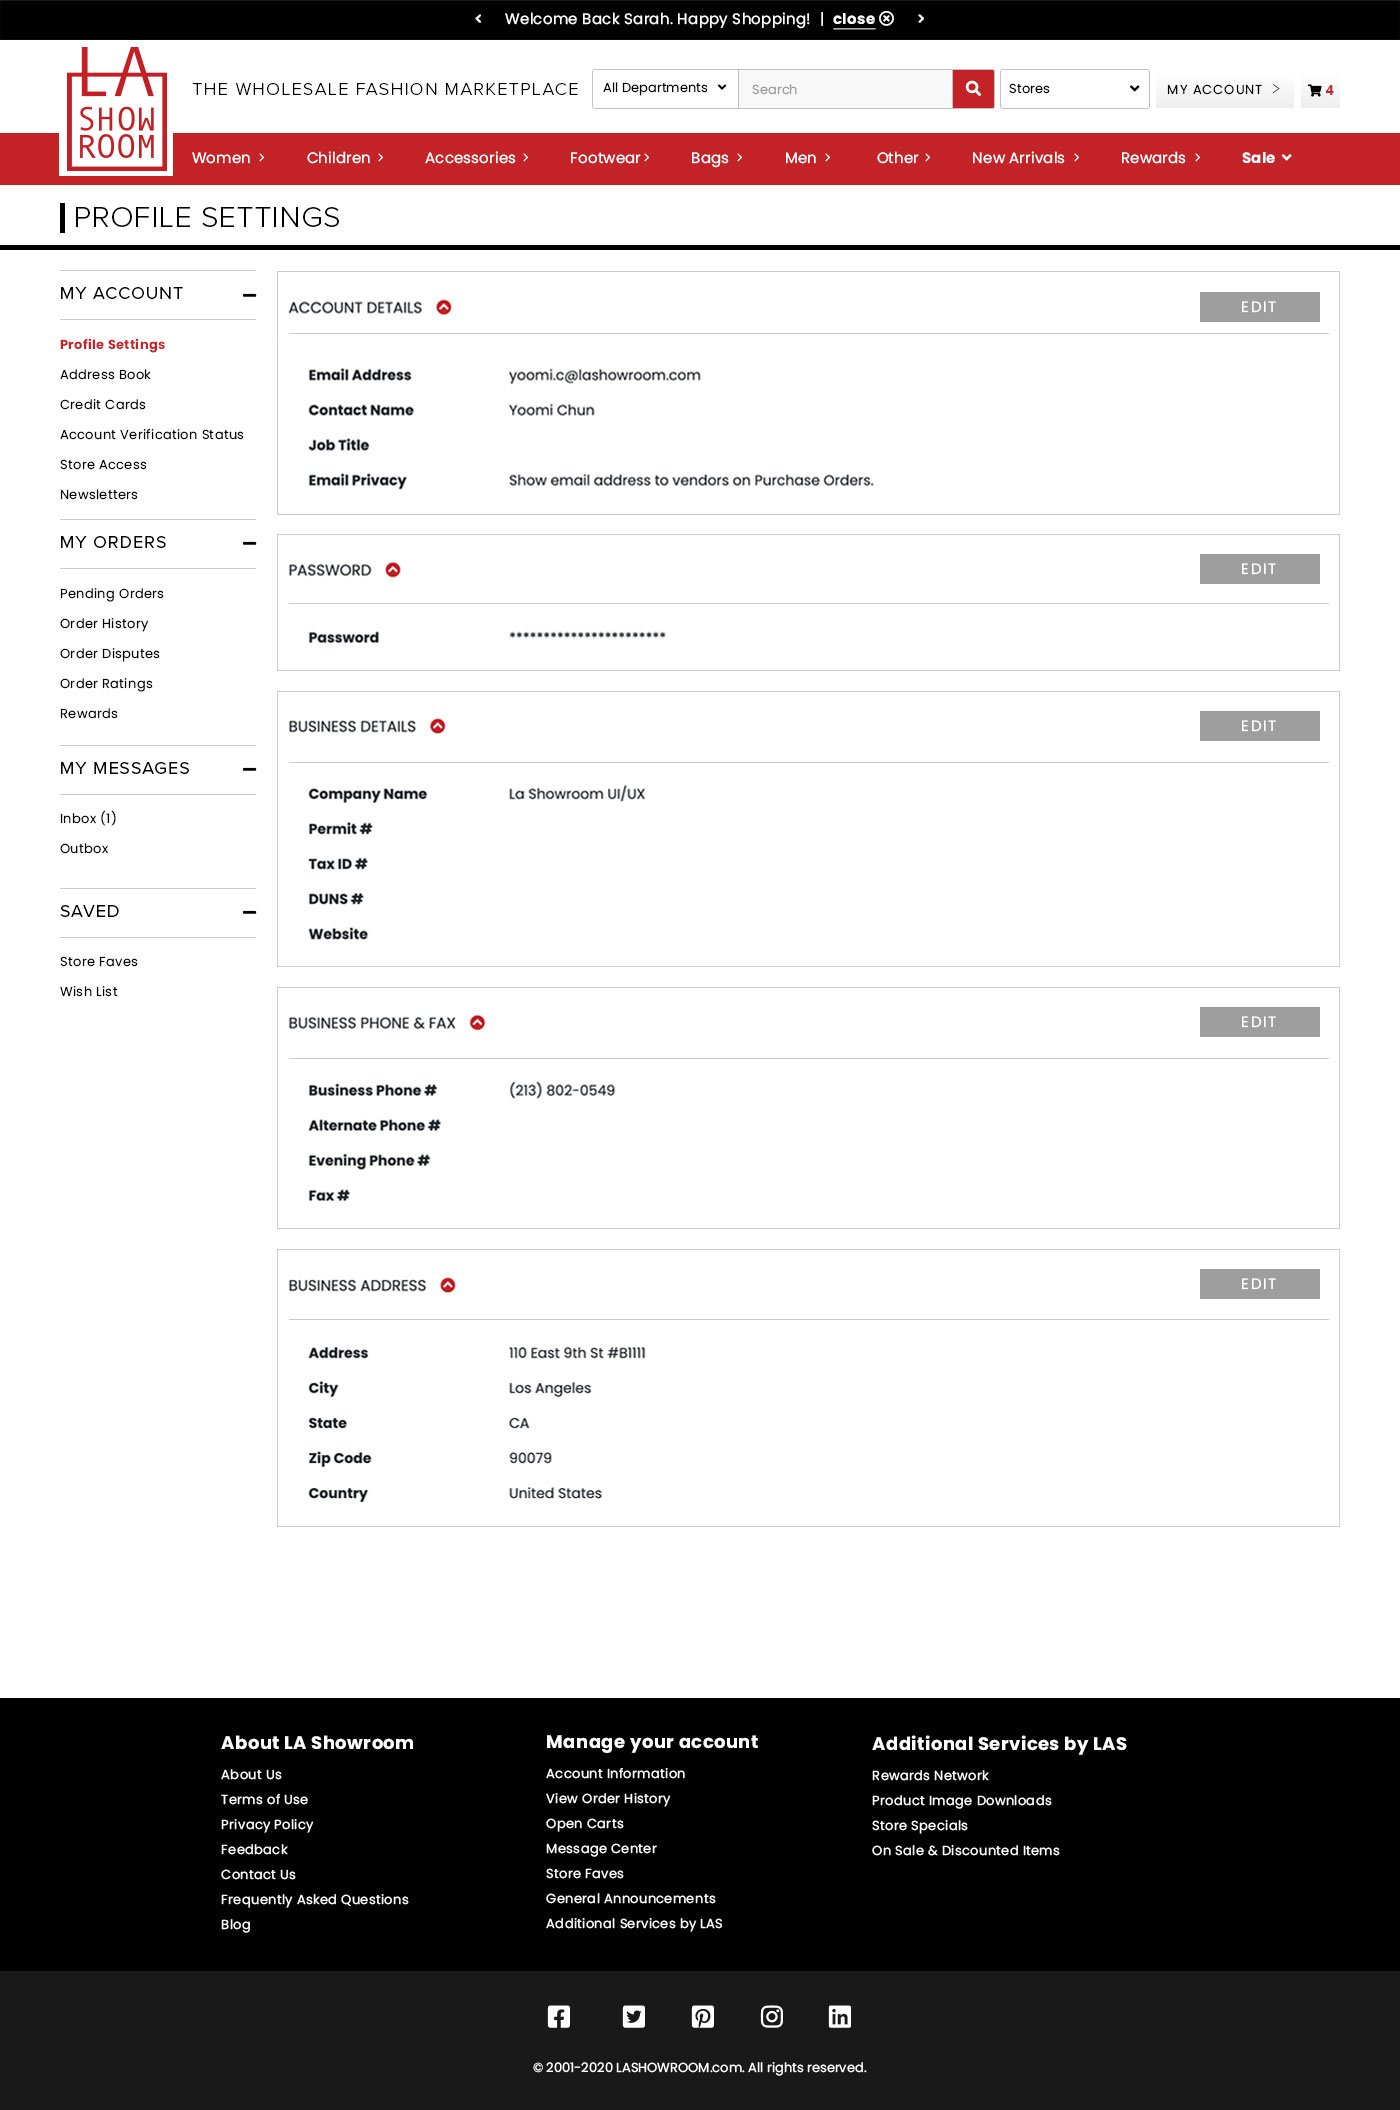Open the Women navigation menu
Viewport: 1400px width, 2110px height.
tap(228, 158)
